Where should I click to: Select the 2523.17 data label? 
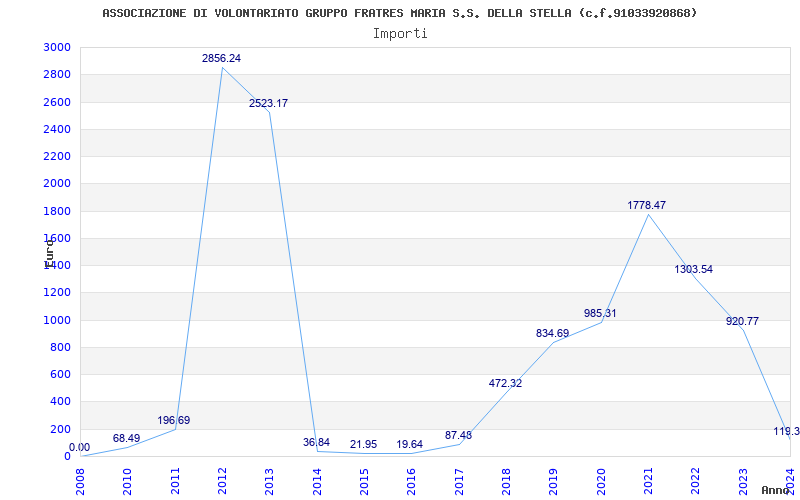268,104
